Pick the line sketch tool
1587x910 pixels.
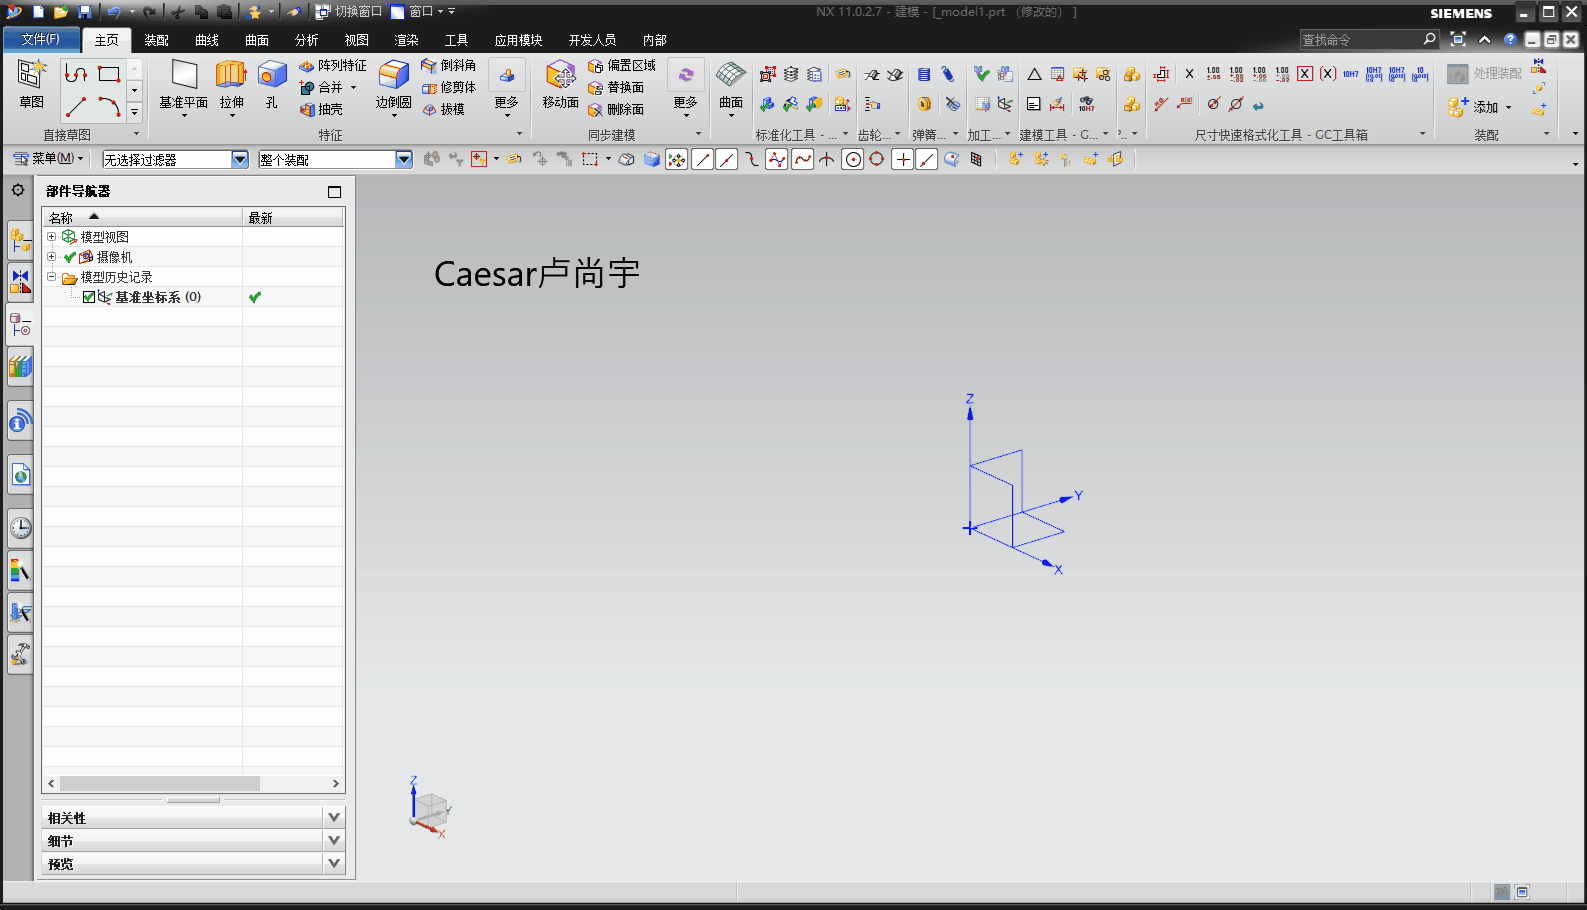pos(76,106)
